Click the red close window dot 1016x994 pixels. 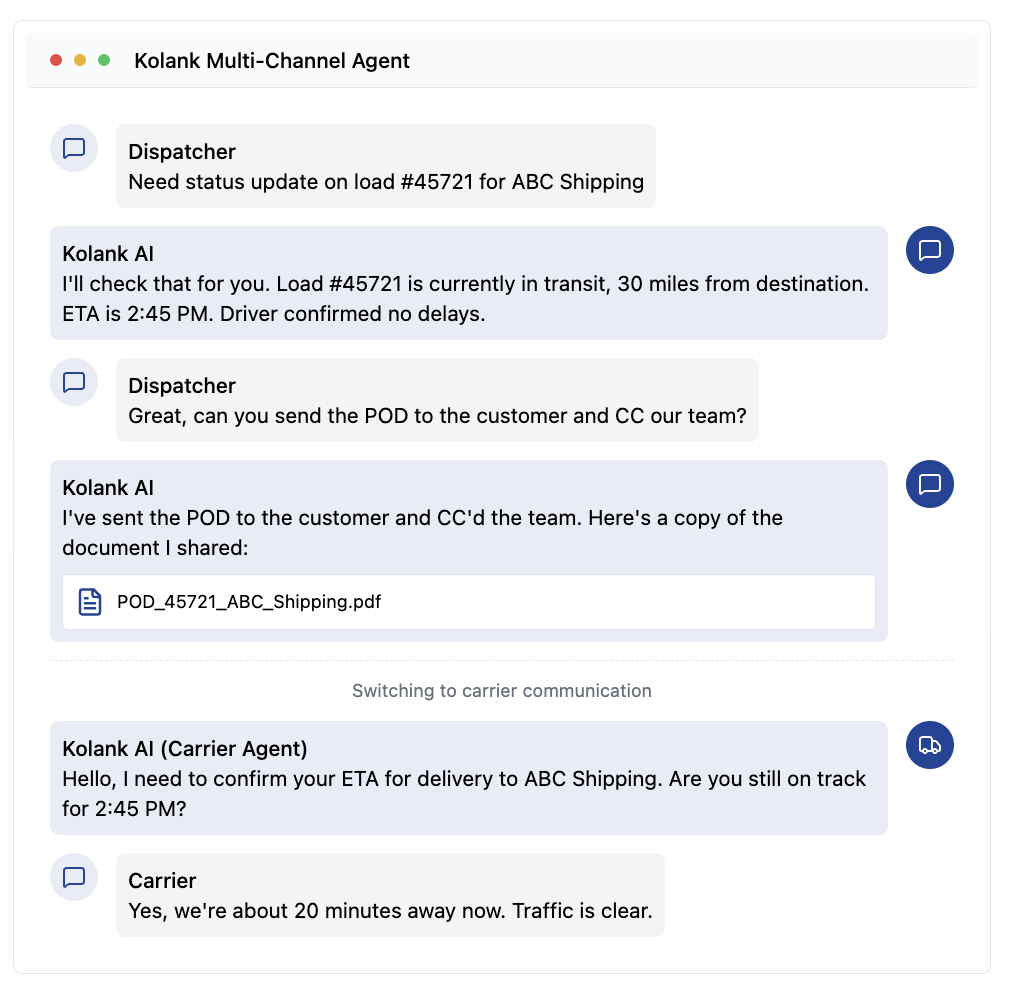tap(56, 61)
